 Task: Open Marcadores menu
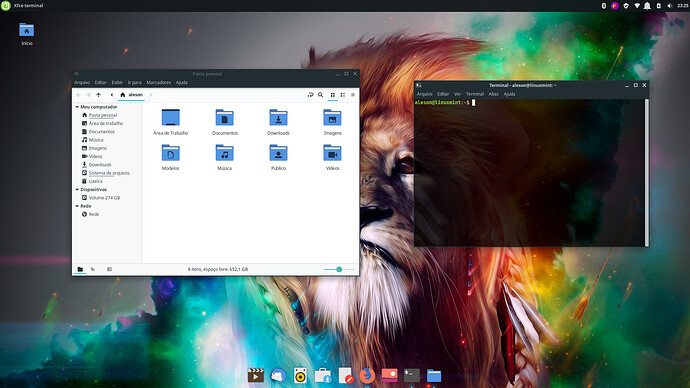coord(158,82)
